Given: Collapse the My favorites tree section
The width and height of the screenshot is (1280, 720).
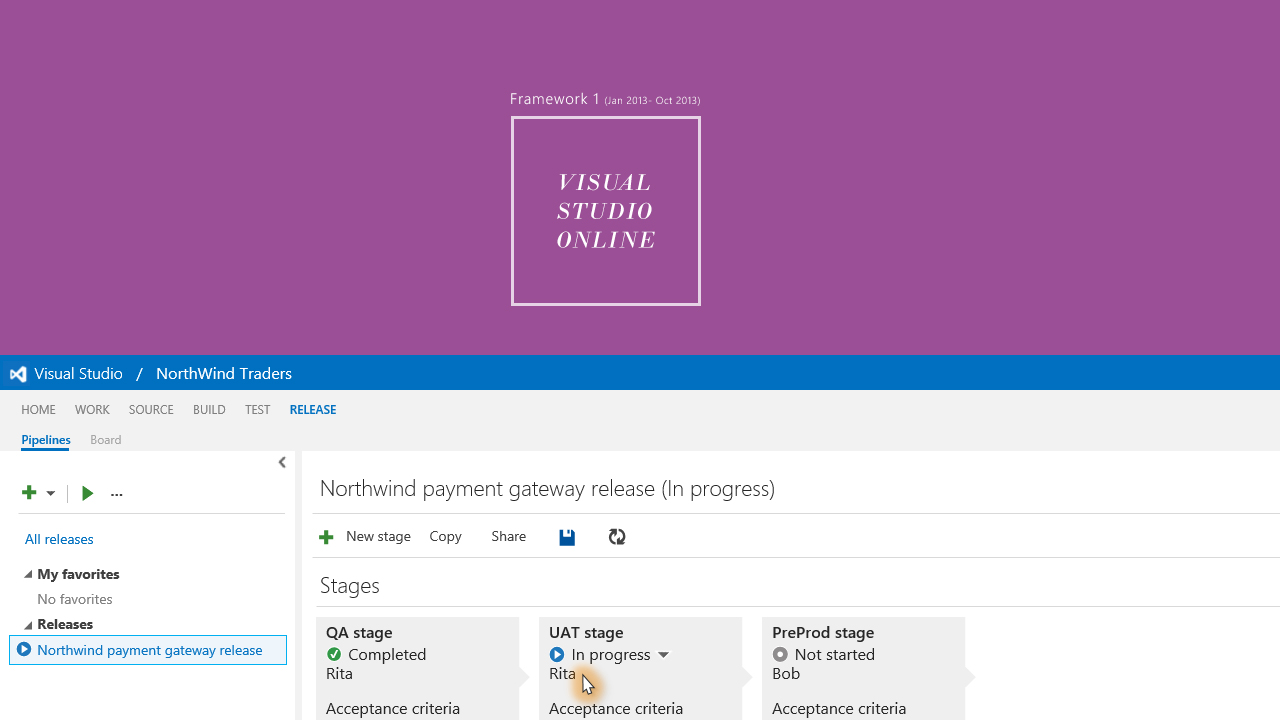Looking at the screenshot, I should [28, 574].
